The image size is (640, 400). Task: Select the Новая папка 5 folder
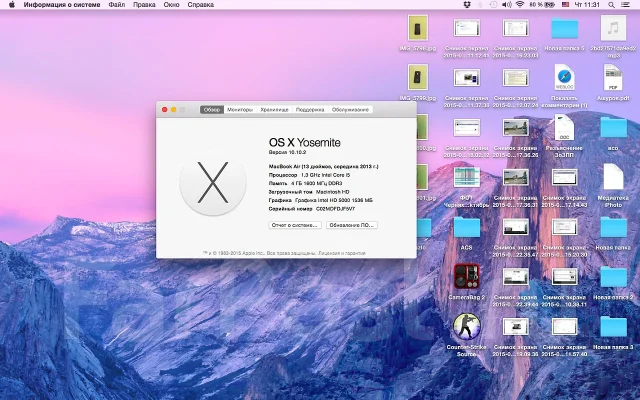pos(564,29)
